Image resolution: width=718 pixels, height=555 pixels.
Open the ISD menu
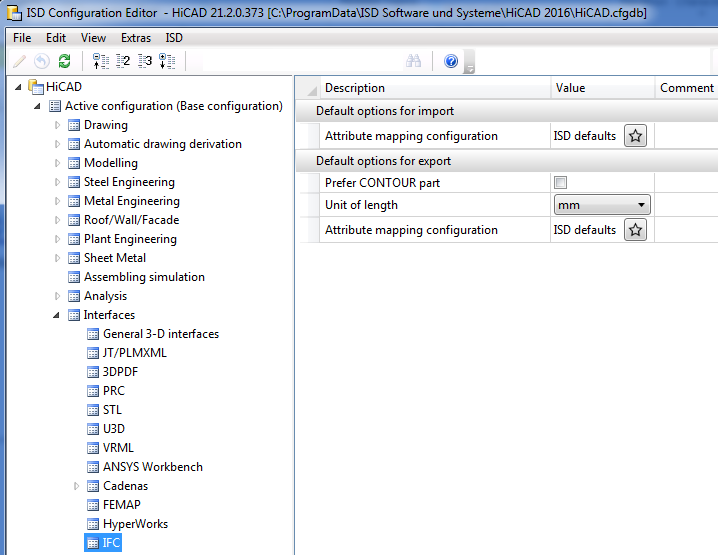tap(174, 38)
